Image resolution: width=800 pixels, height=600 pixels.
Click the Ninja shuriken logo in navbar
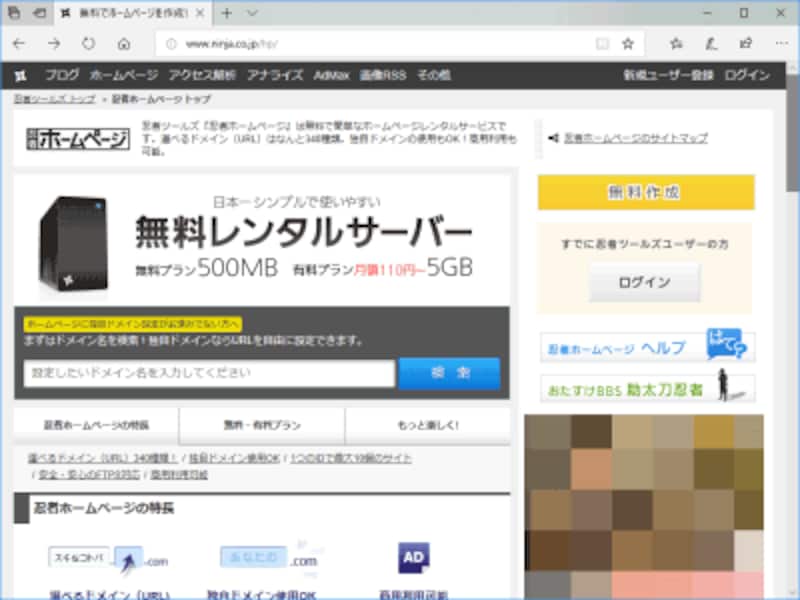pos(20,76)
